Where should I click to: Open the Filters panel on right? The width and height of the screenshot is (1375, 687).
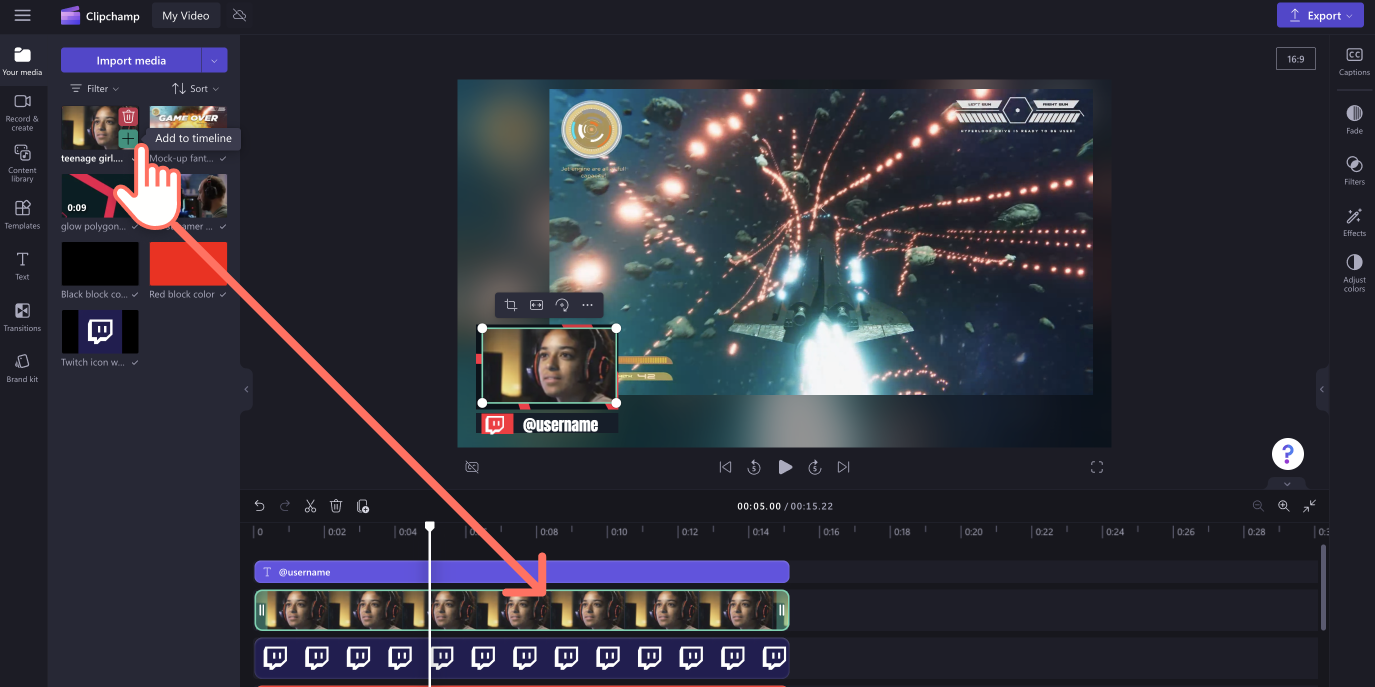pyautogui.click(x=1354, y=170)
